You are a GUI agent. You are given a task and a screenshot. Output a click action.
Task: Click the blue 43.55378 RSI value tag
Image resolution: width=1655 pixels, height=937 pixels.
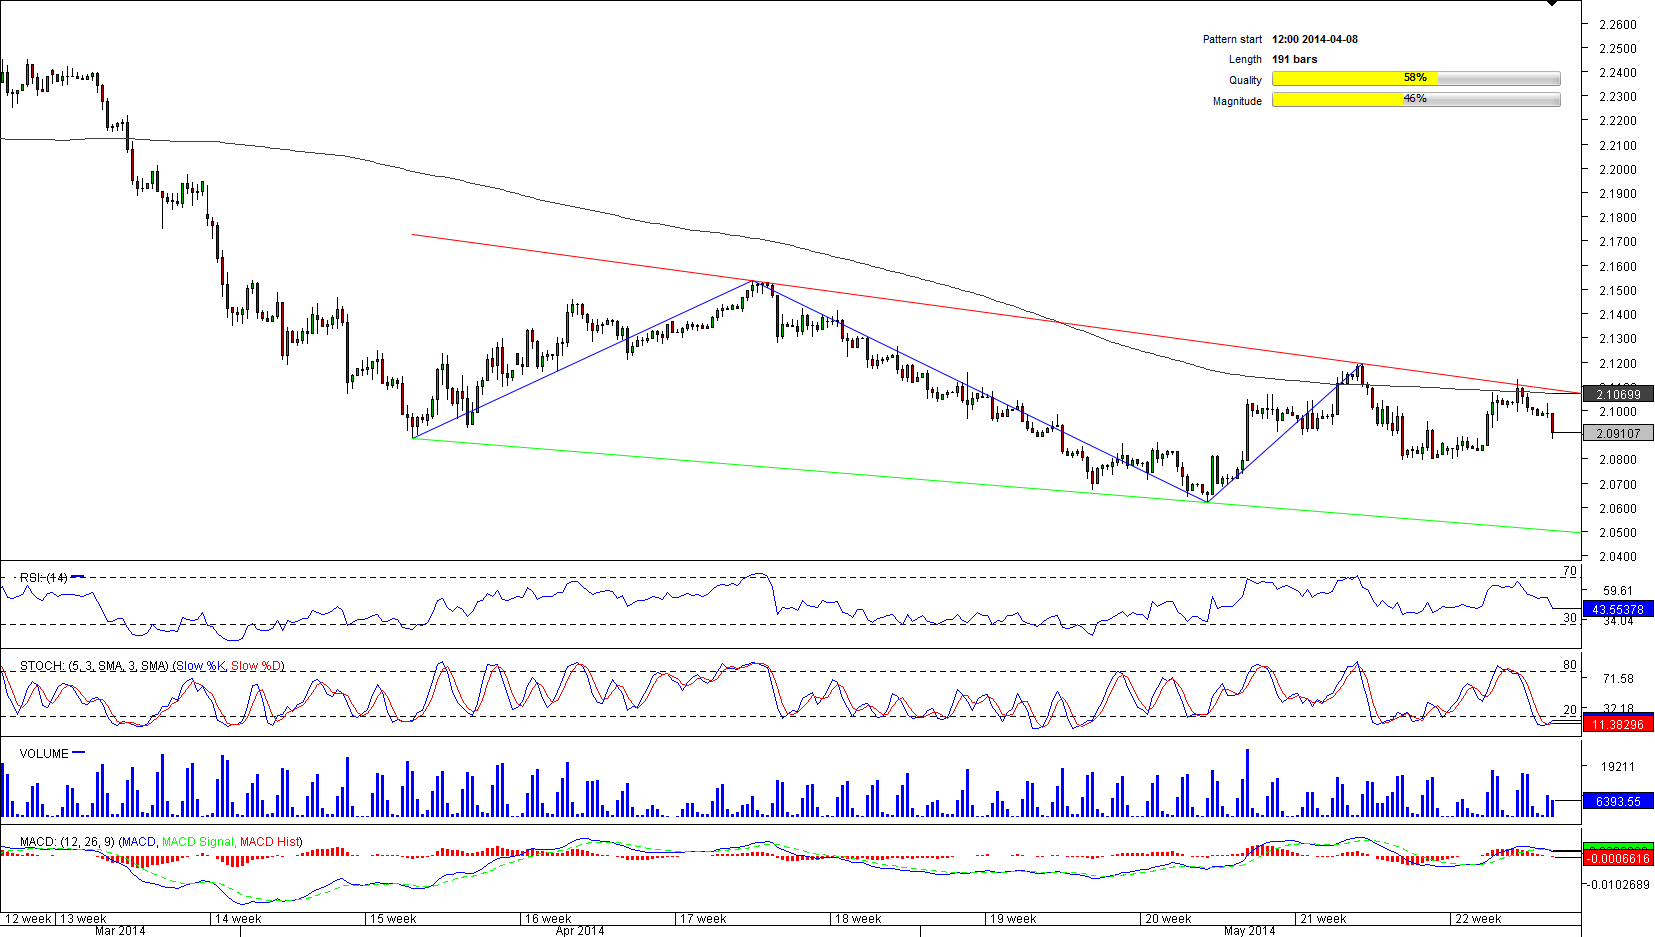tap(1617, 609)
